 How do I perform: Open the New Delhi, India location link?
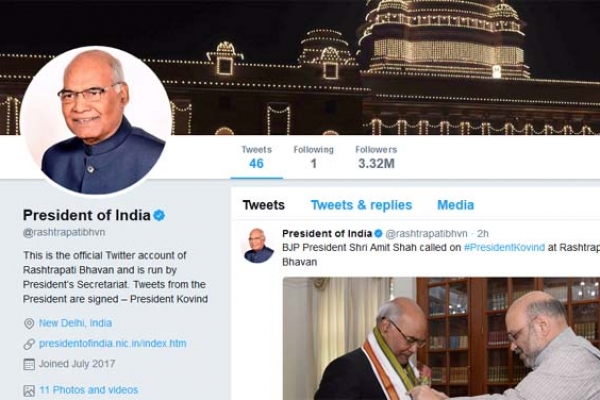pos(75,323)
